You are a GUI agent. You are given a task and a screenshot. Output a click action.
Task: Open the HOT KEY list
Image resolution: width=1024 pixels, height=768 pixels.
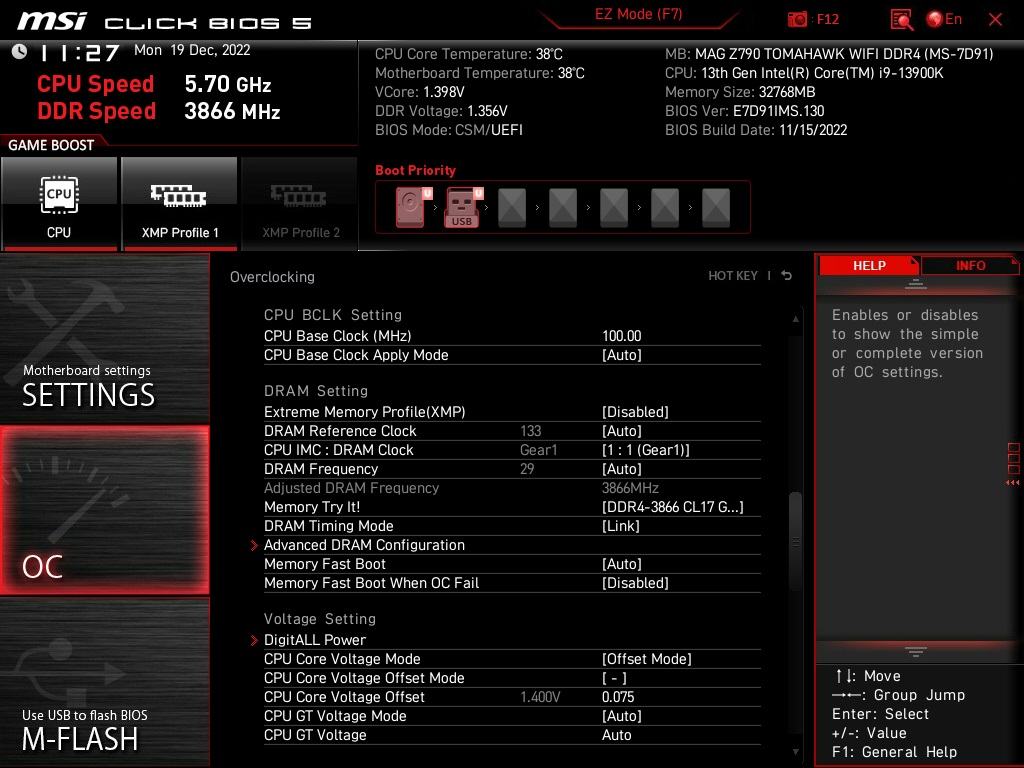coord(733,276)
